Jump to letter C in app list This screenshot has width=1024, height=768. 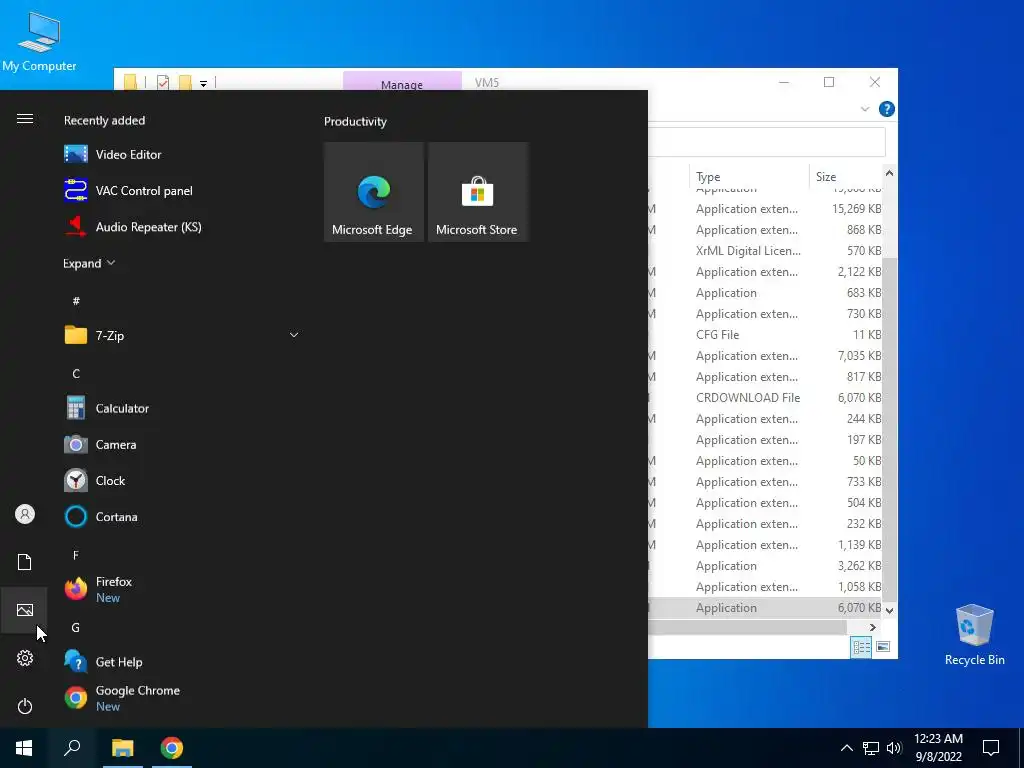[76, 374]
